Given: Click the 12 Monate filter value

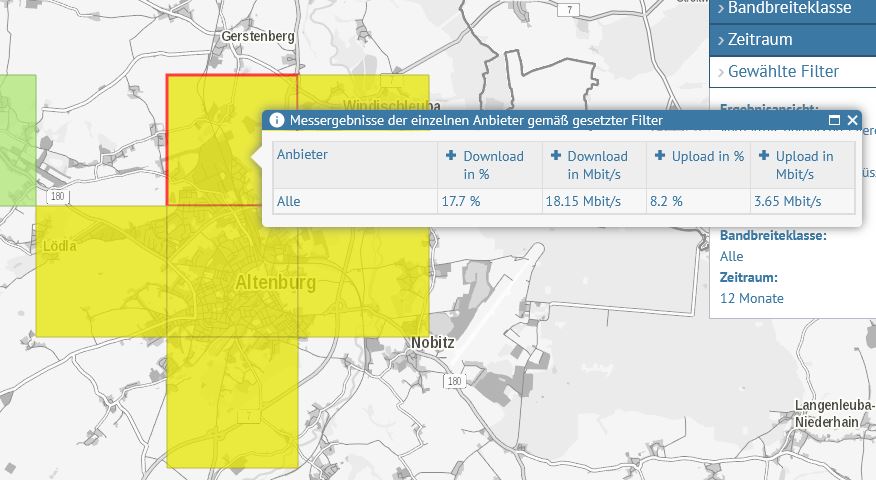Looking at the screenshot, I should (x=751, y=298).
